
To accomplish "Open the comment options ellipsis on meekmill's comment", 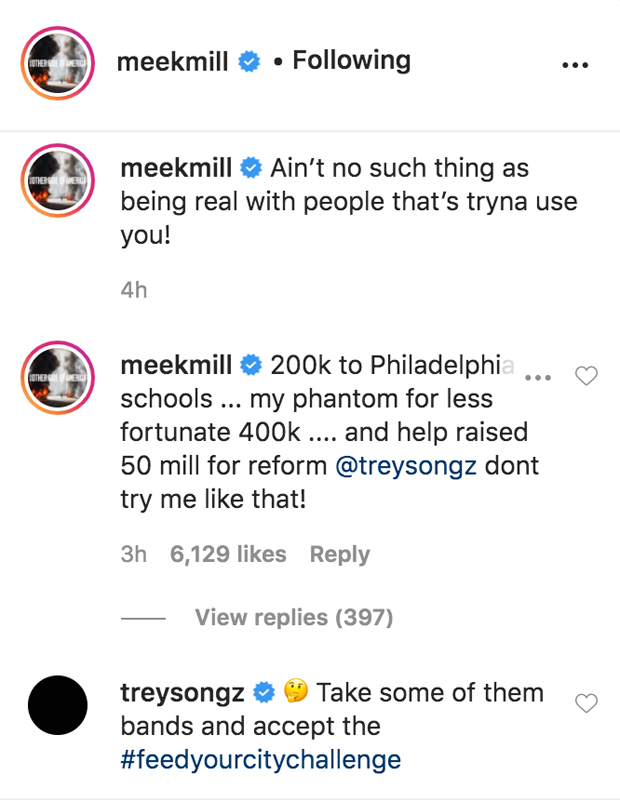I will tap(538, 378).
